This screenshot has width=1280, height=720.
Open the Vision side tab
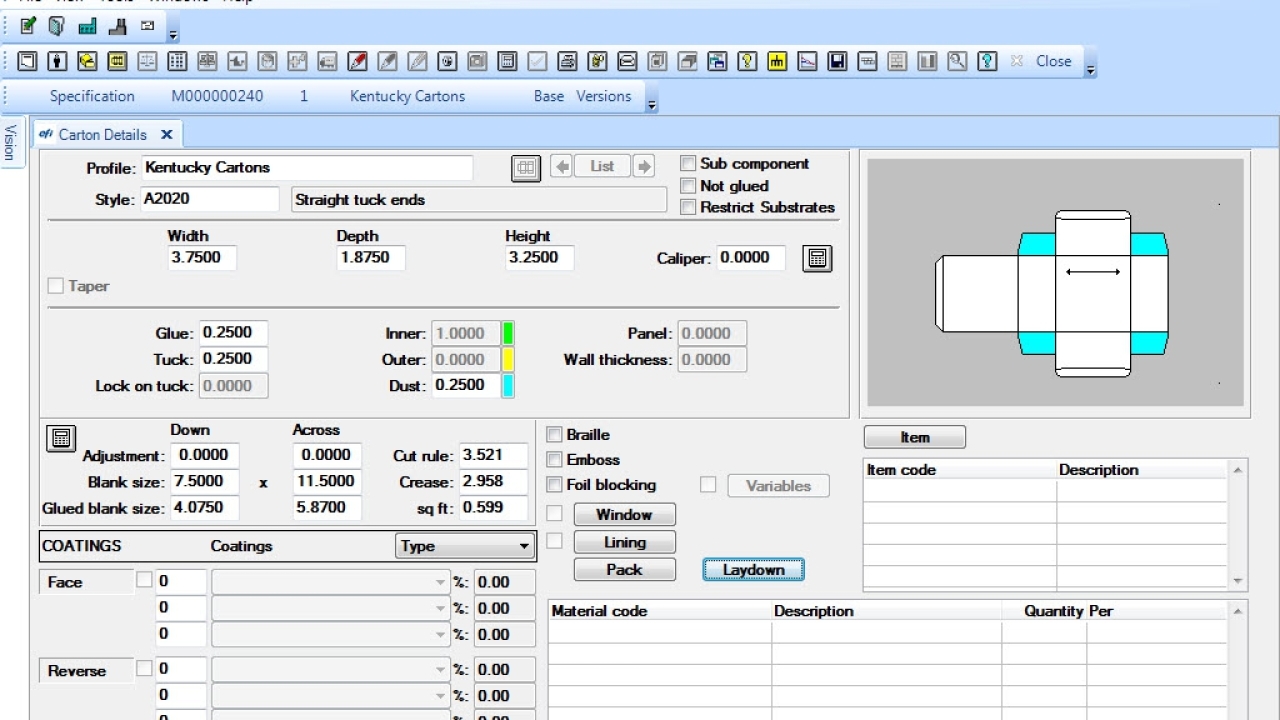pyautogui.click(x=10, y=143)
